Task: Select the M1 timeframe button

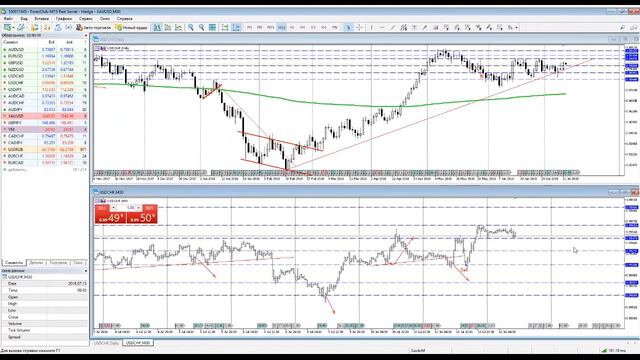Action: 249,27
